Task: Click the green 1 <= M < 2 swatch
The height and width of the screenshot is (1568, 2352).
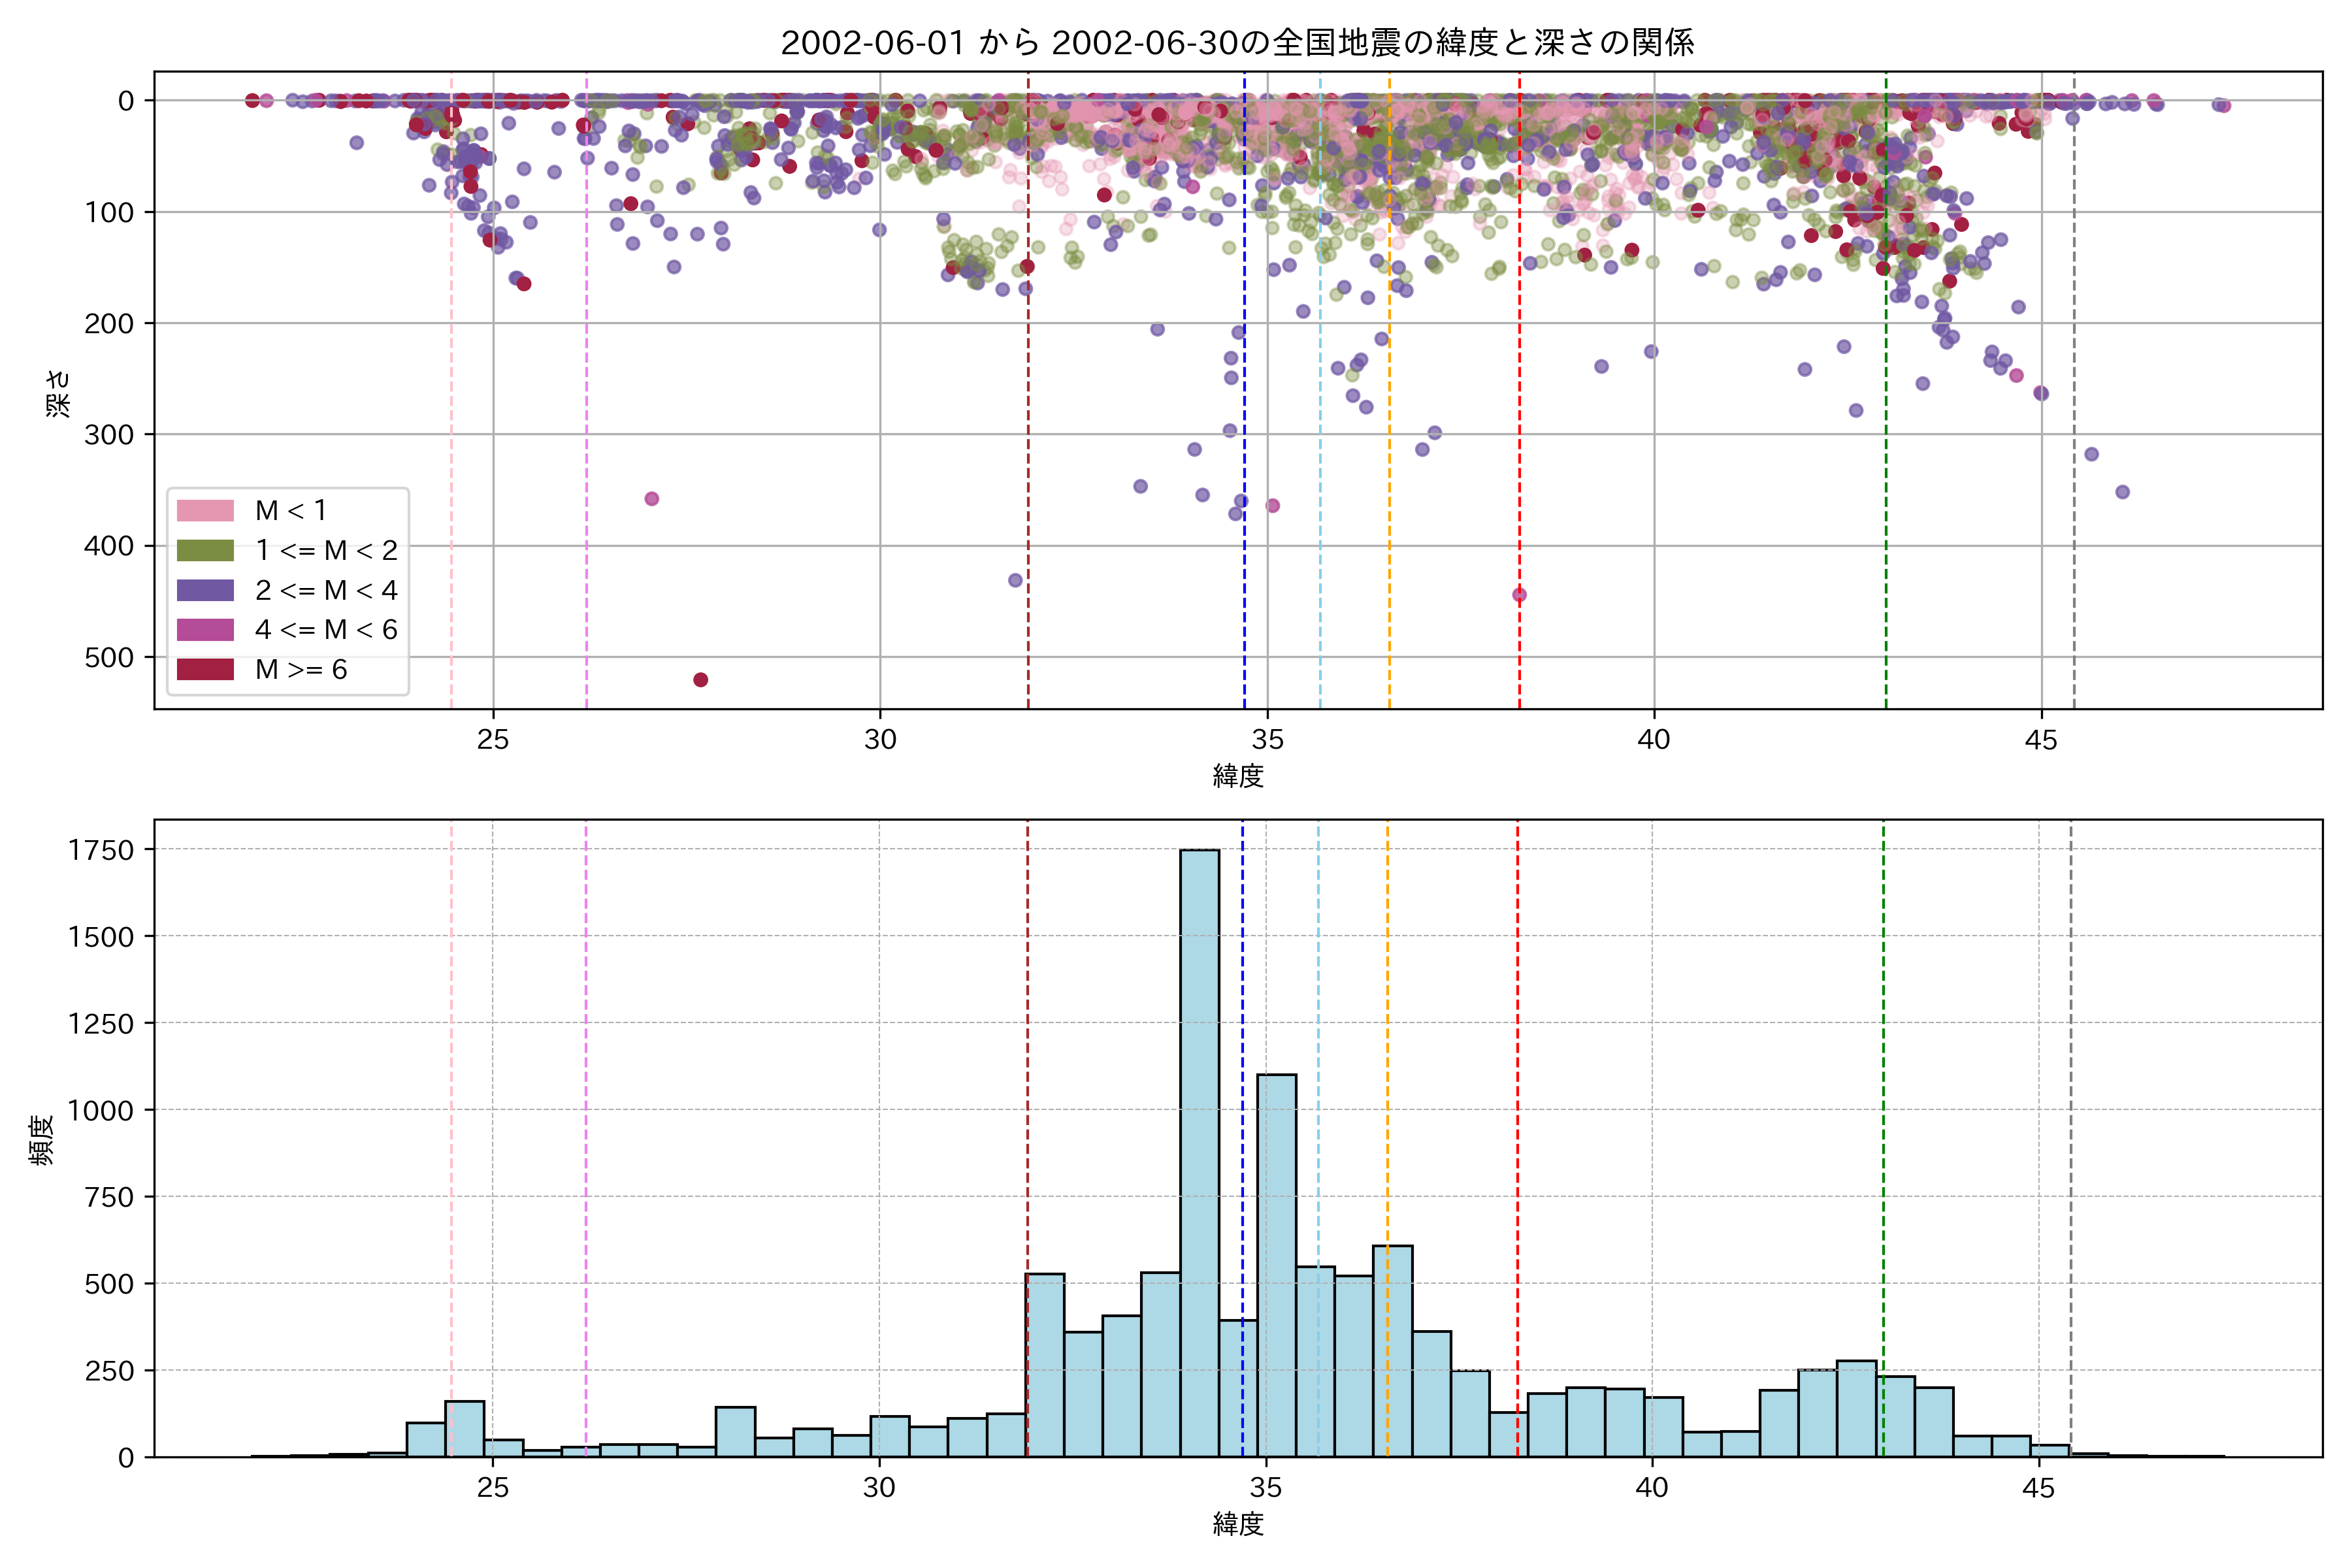Action: (x=205, y=550)
